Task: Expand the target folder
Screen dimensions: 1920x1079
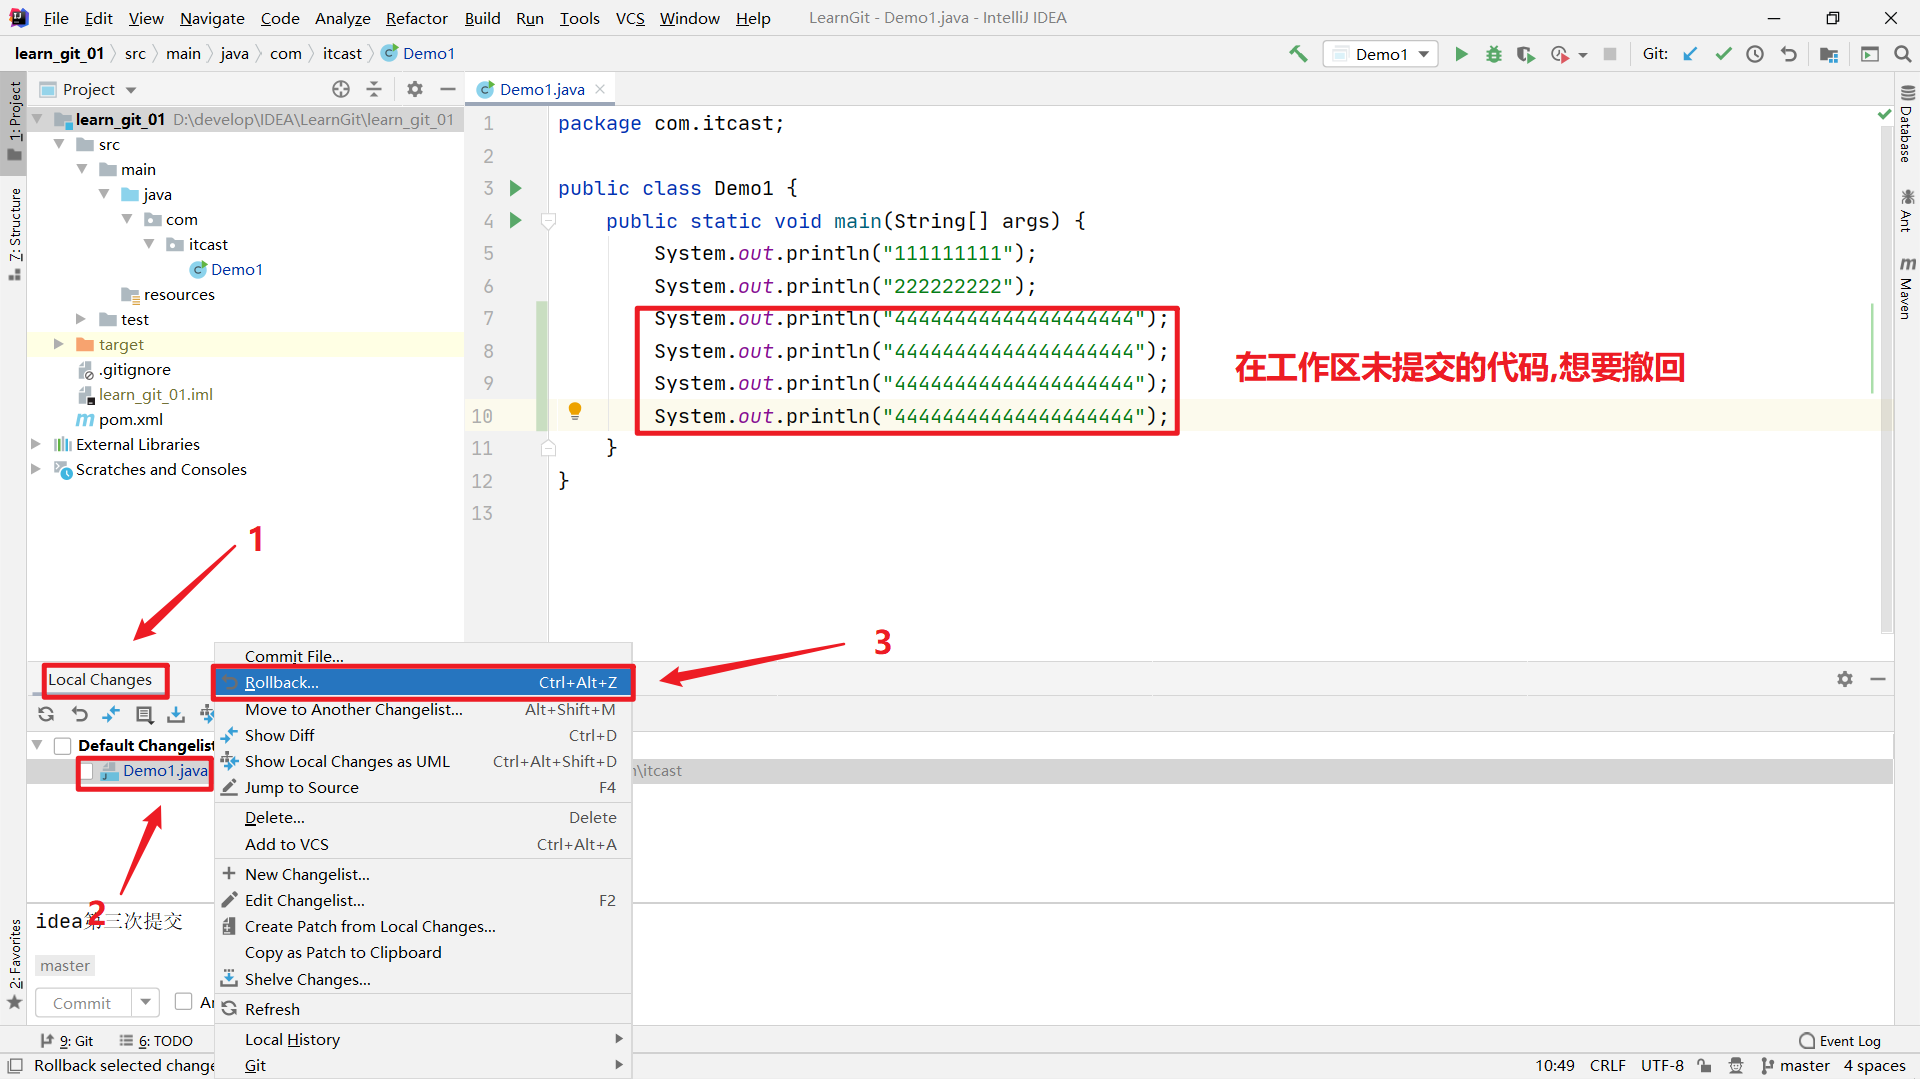Action: click(x=59, y=344)
